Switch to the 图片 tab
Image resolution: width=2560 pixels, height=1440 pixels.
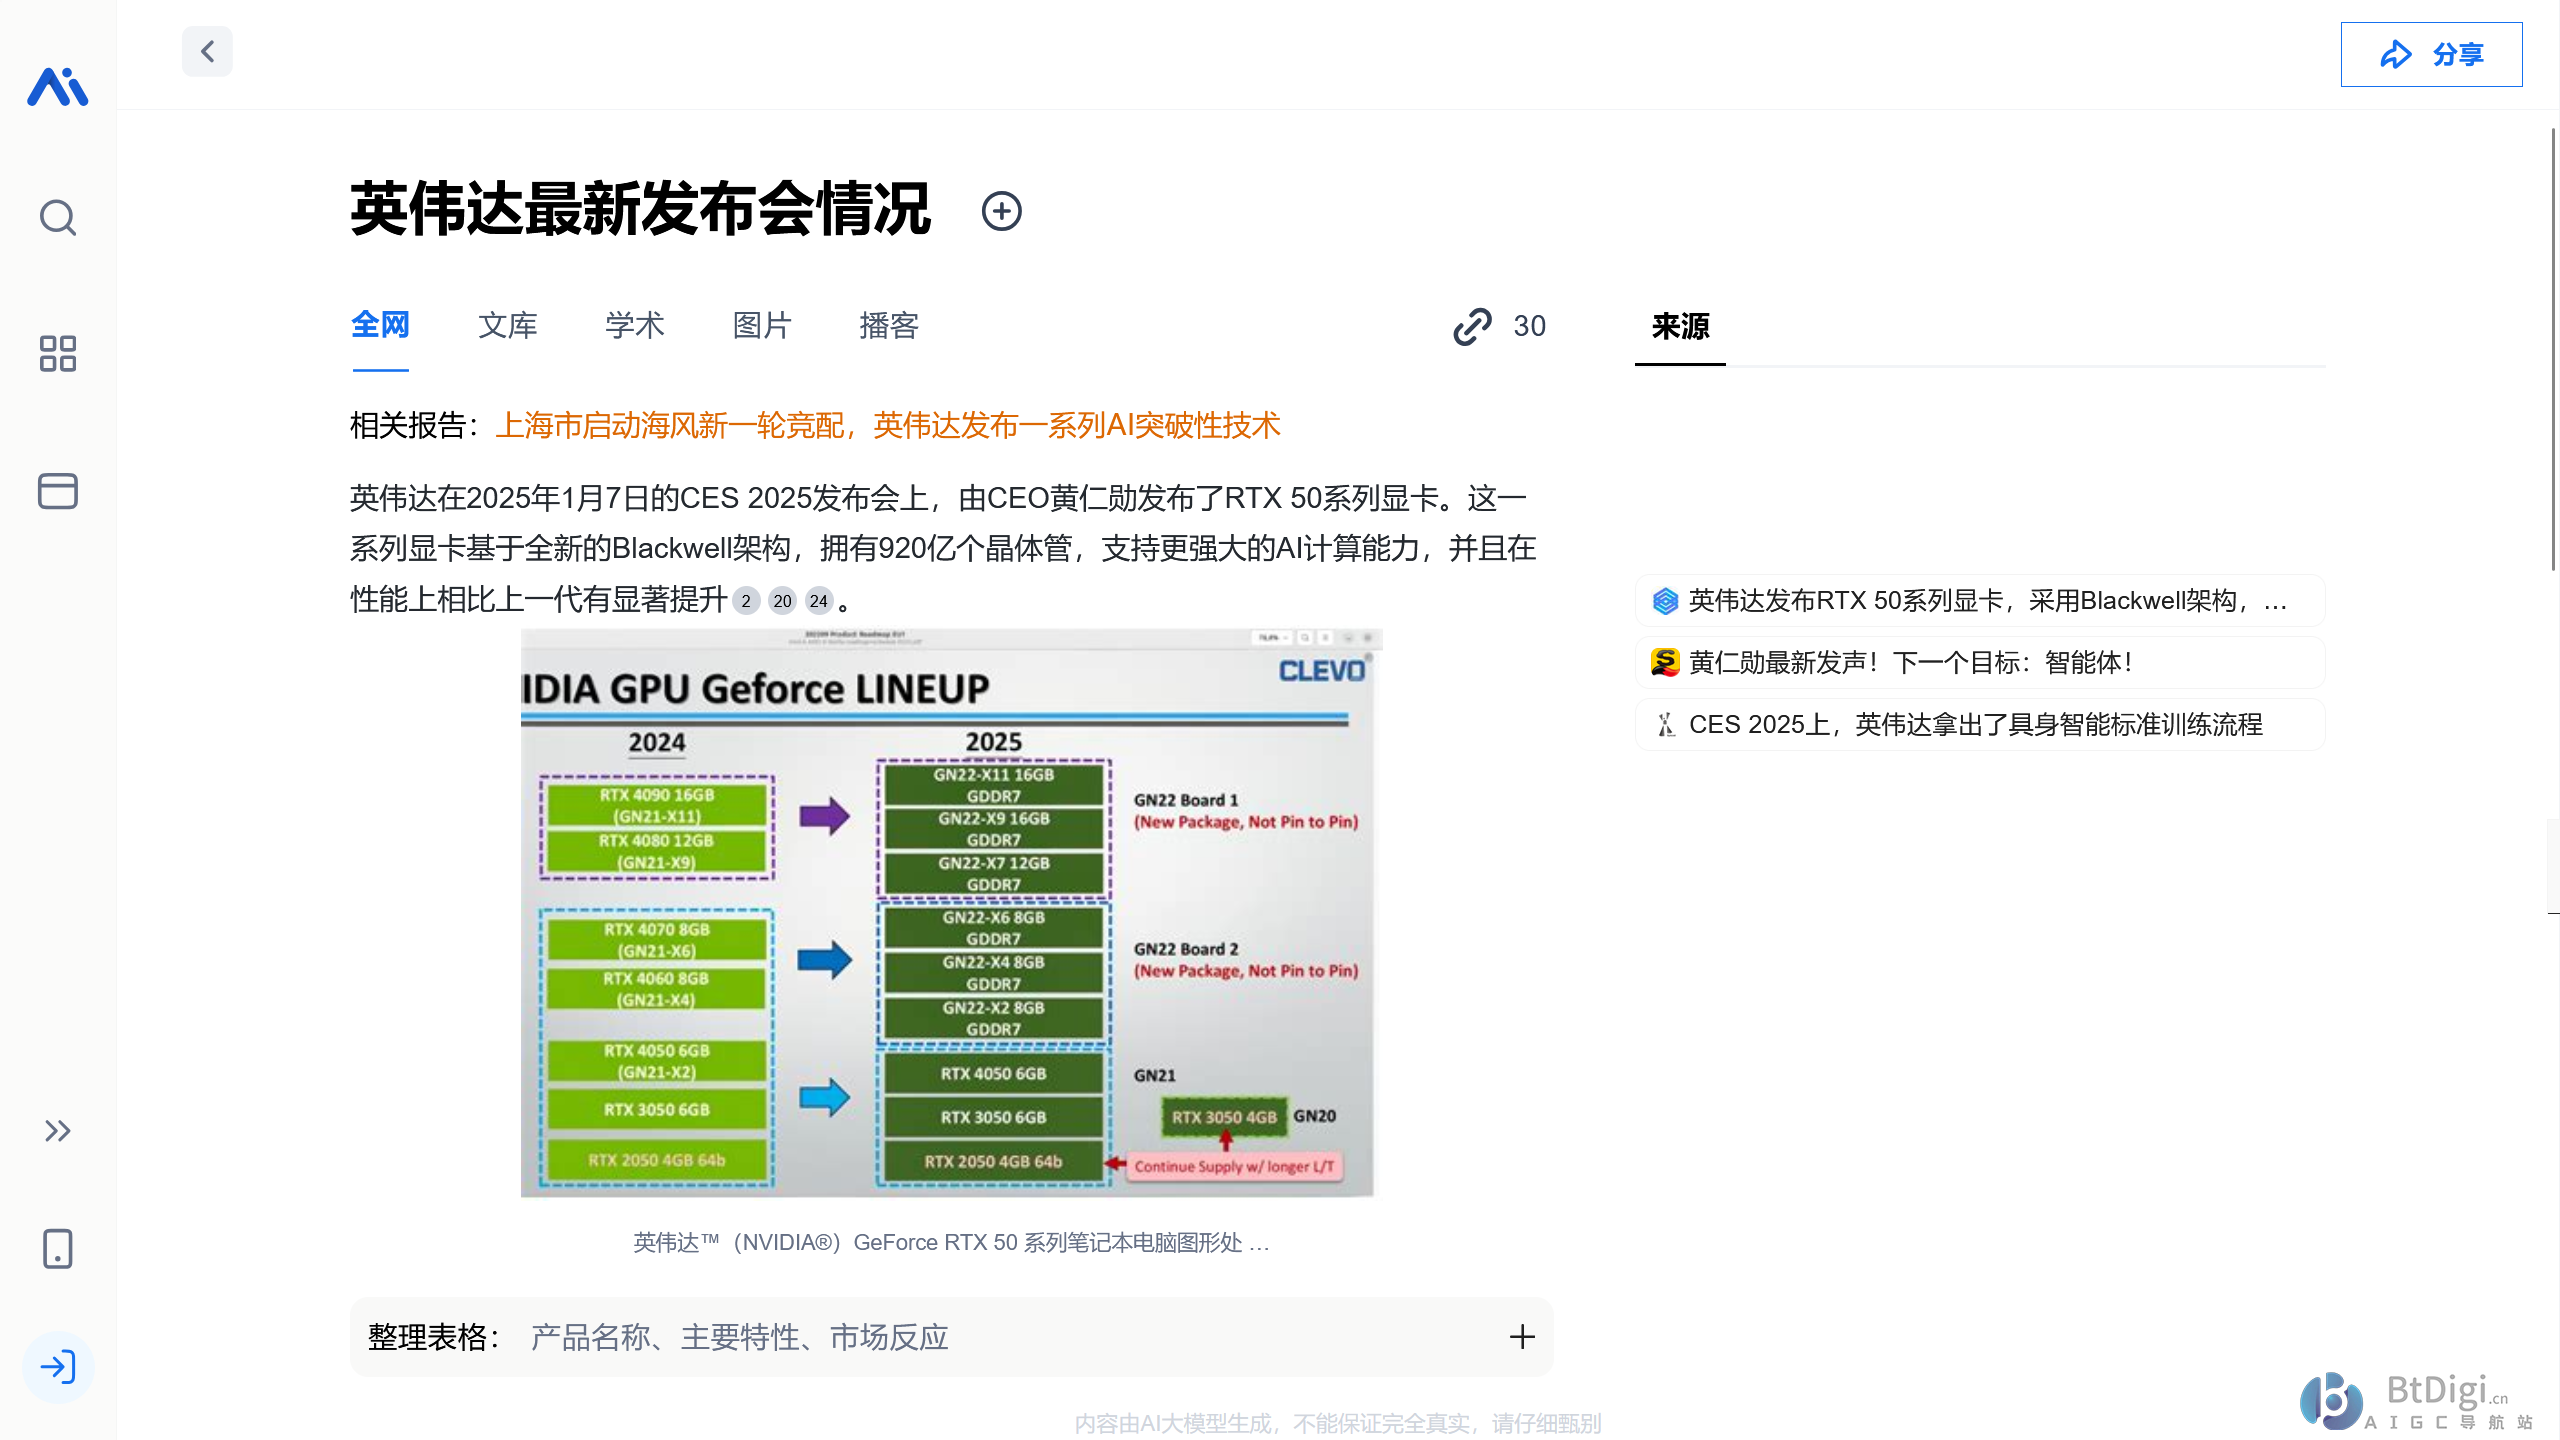(762, 325)
